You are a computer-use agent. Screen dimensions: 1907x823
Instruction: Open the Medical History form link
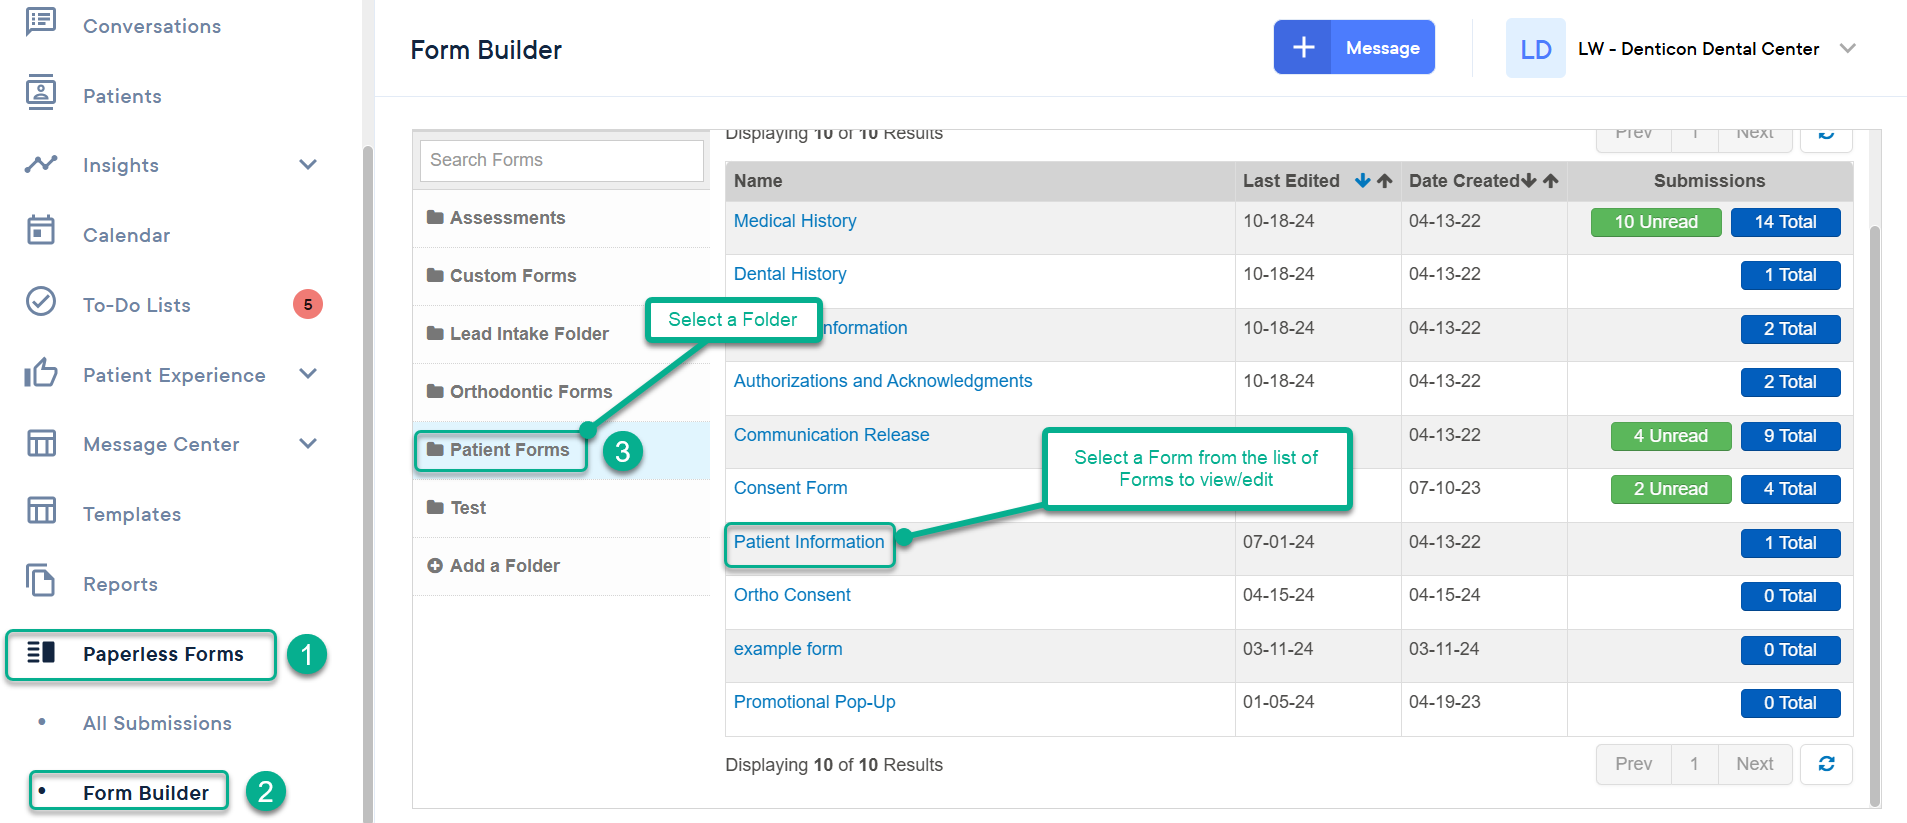pos(795,221)
